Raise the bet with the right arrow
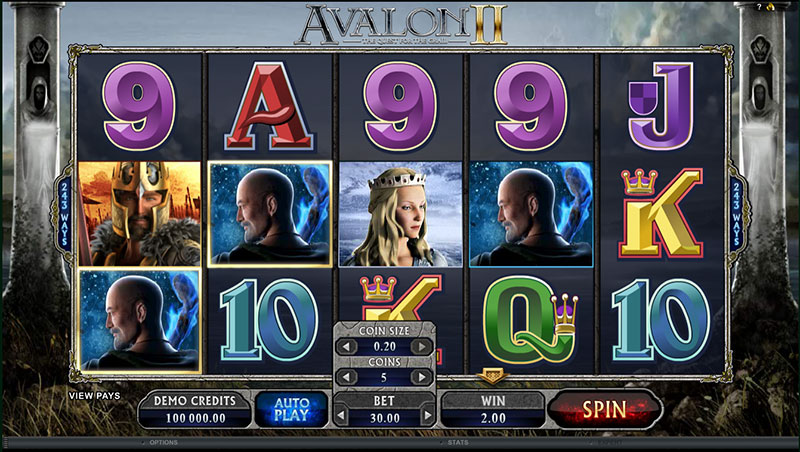 pyautogui.click(x=428, y=417)
